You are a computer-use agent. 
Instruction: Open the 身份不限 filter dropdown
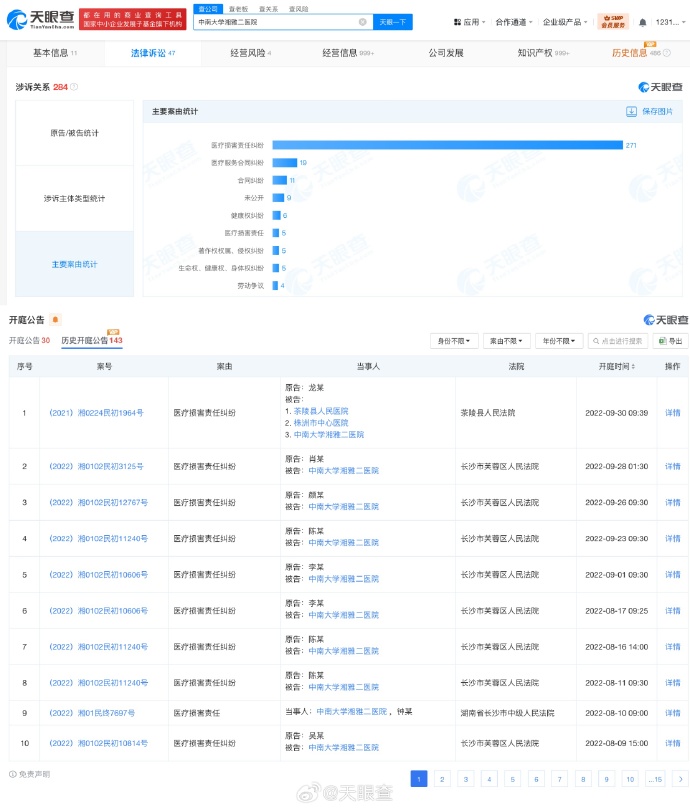454,341
